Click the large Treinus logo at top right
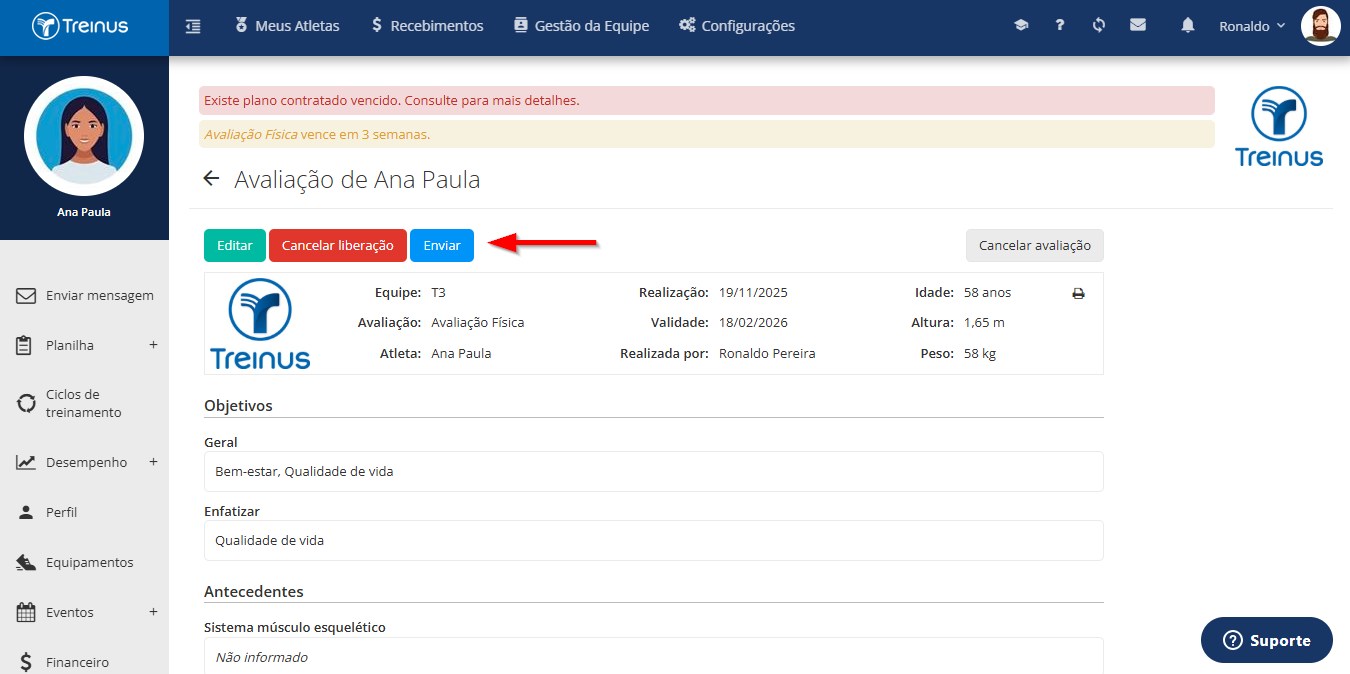The width and height of the screenshot is (1350, 674). click(x=1279, y=126)
